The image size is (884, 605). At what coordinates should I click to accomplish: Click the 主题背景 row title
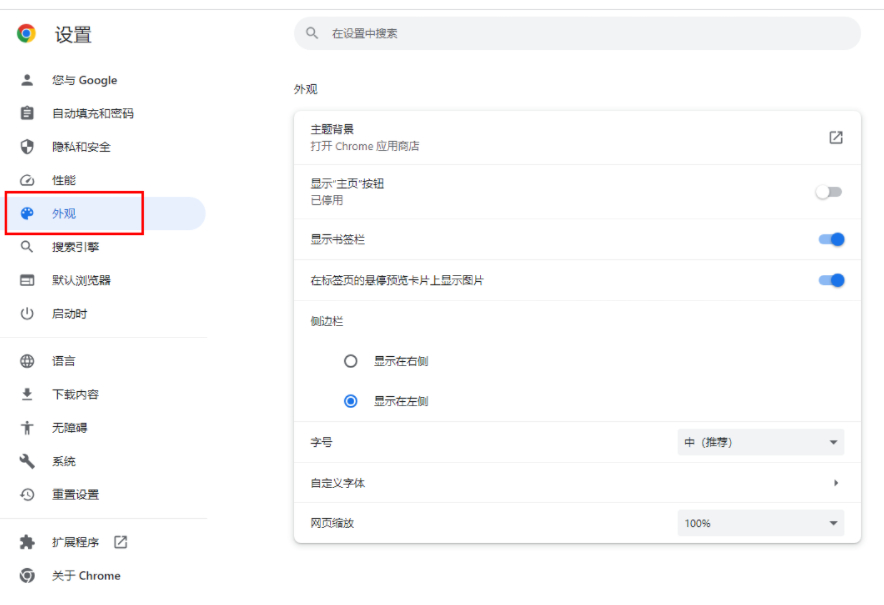pos(332,129)
